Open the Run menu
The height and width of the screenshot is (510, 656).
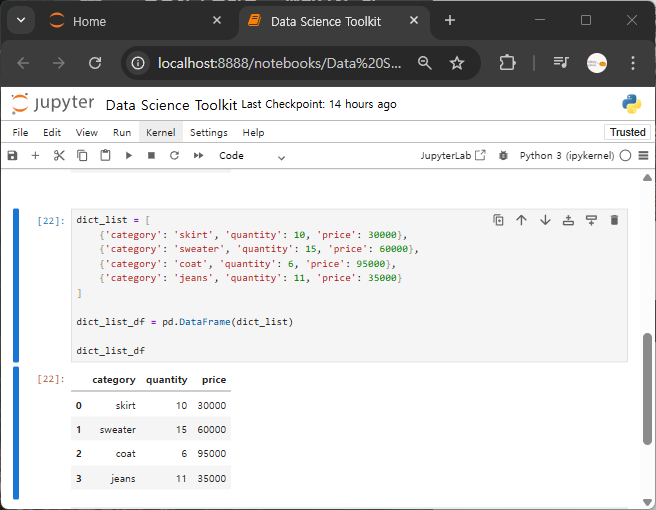(122, 133)
